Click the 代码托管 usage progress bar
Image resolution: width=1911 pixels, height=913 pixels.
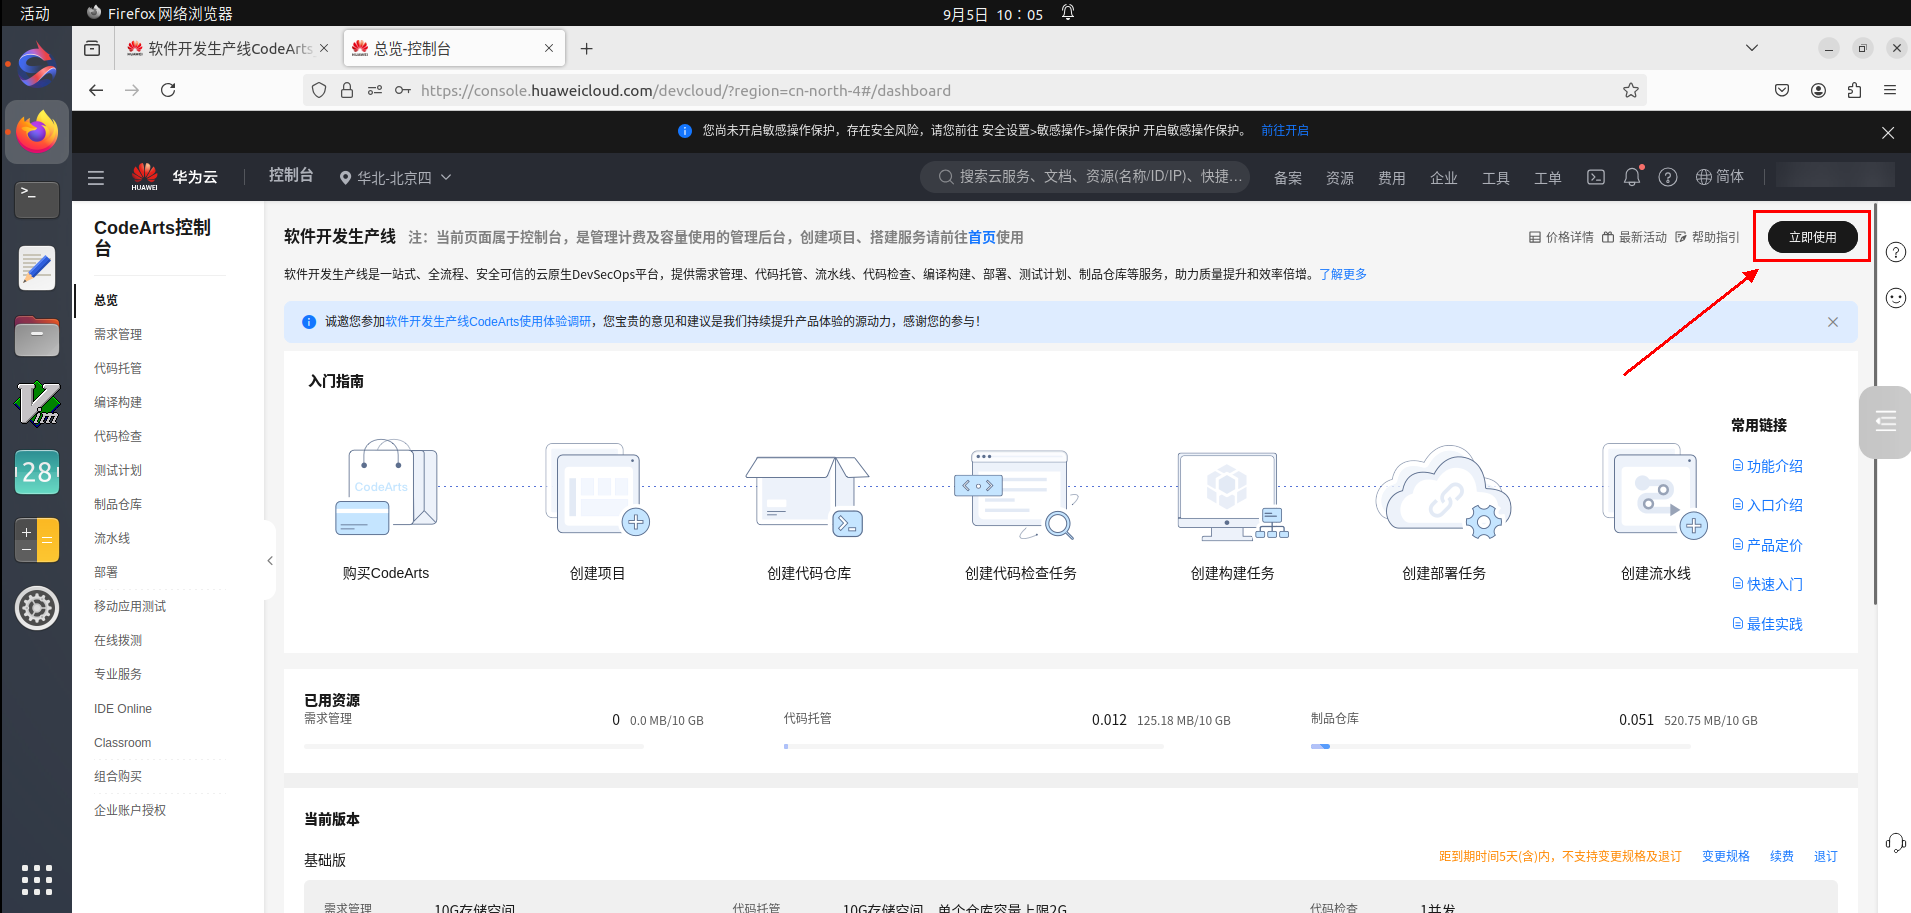[974, 746]
